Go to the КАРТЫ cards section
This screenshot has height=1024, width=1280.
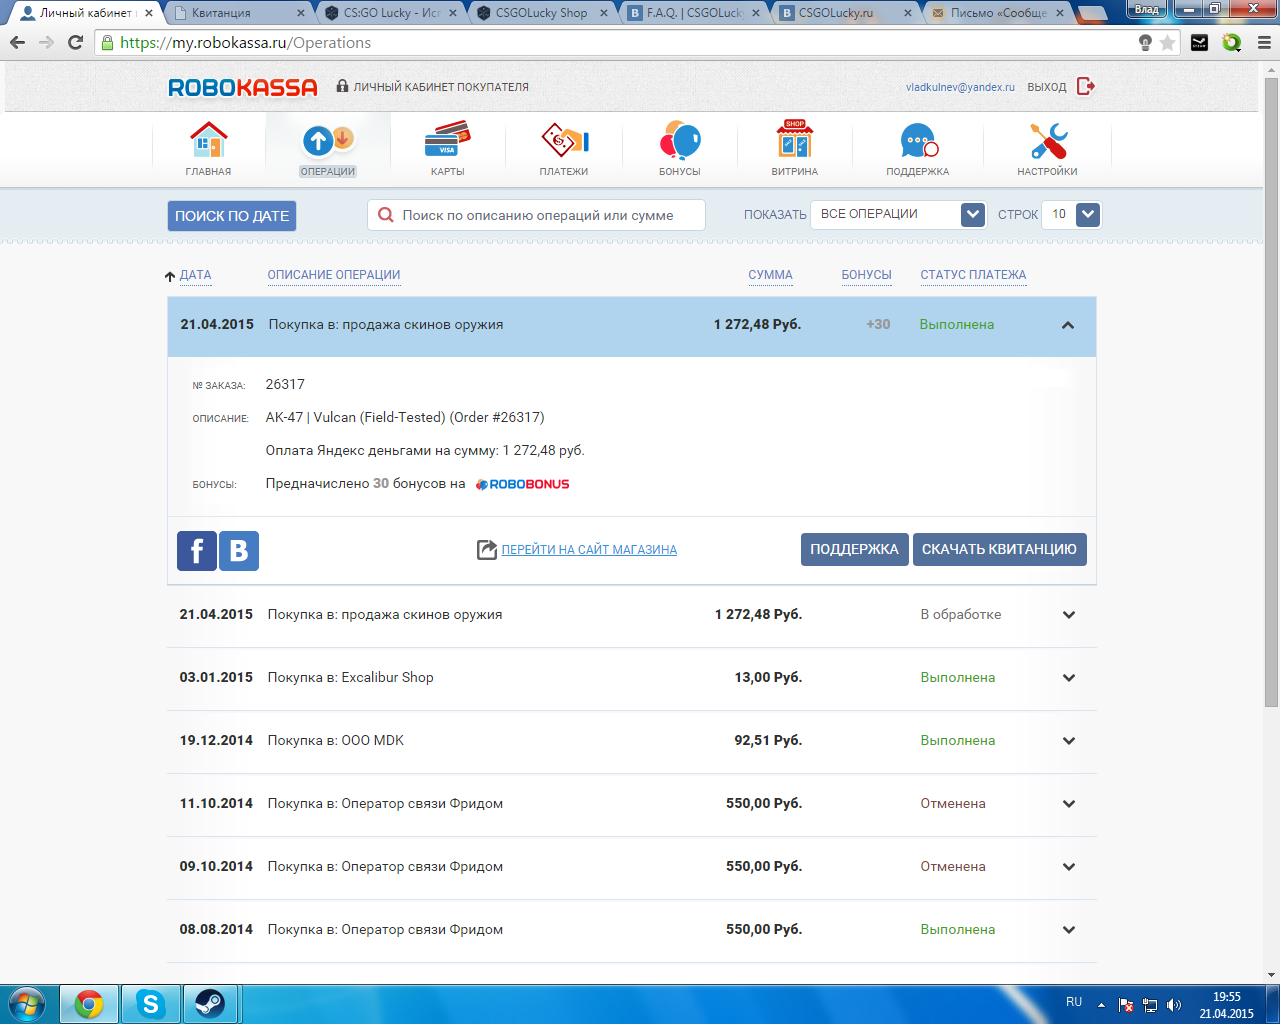(447, 141)
